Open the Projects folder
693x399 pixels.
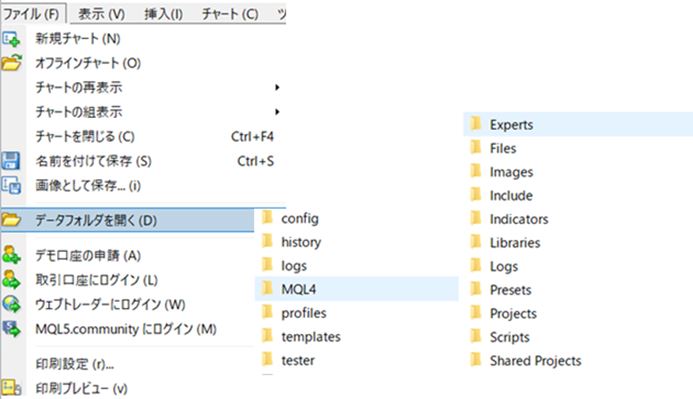(513, 314)
